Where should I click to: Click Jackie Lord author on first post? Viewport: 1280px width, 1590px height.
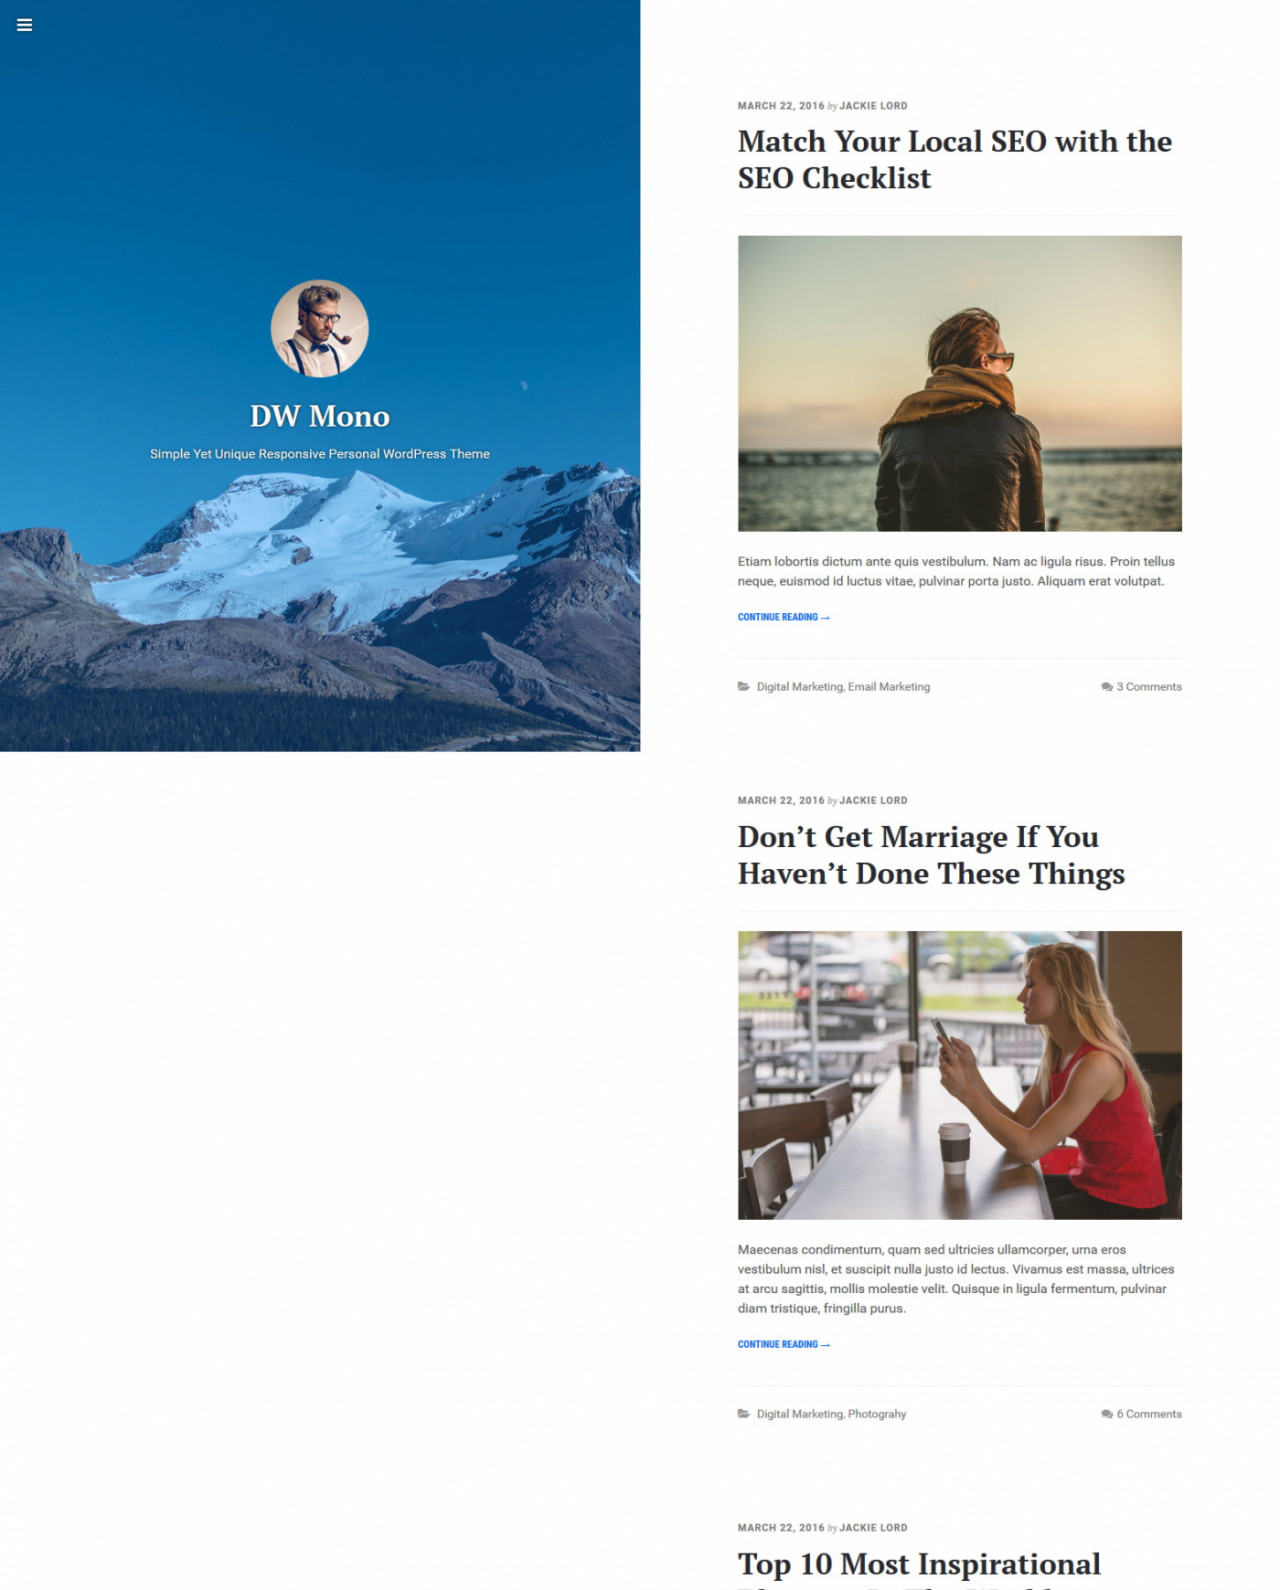[874, 106]
